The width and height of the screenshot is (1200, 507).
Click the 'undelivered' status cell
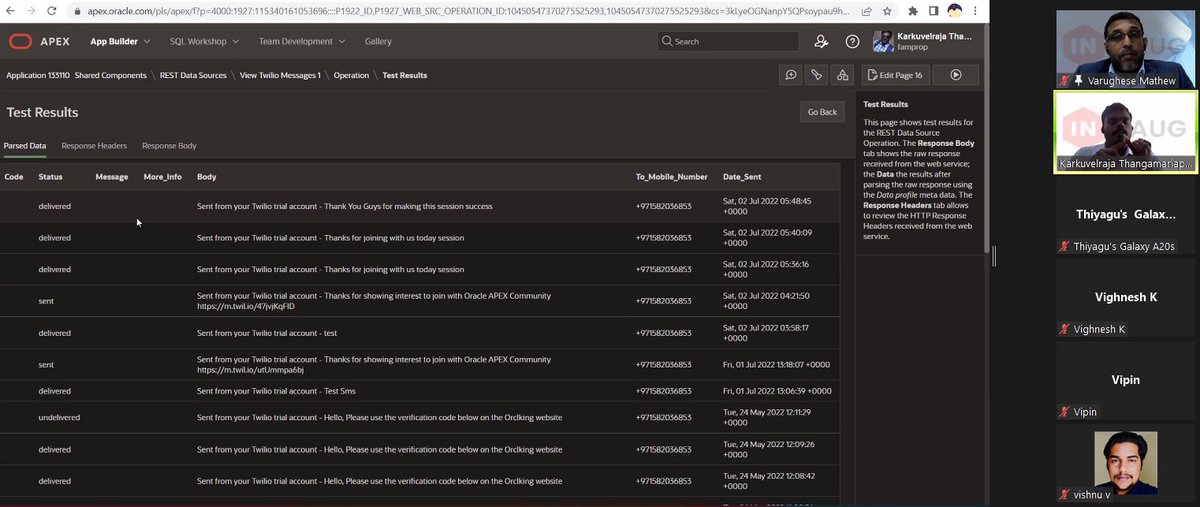[x=59, y=417]
